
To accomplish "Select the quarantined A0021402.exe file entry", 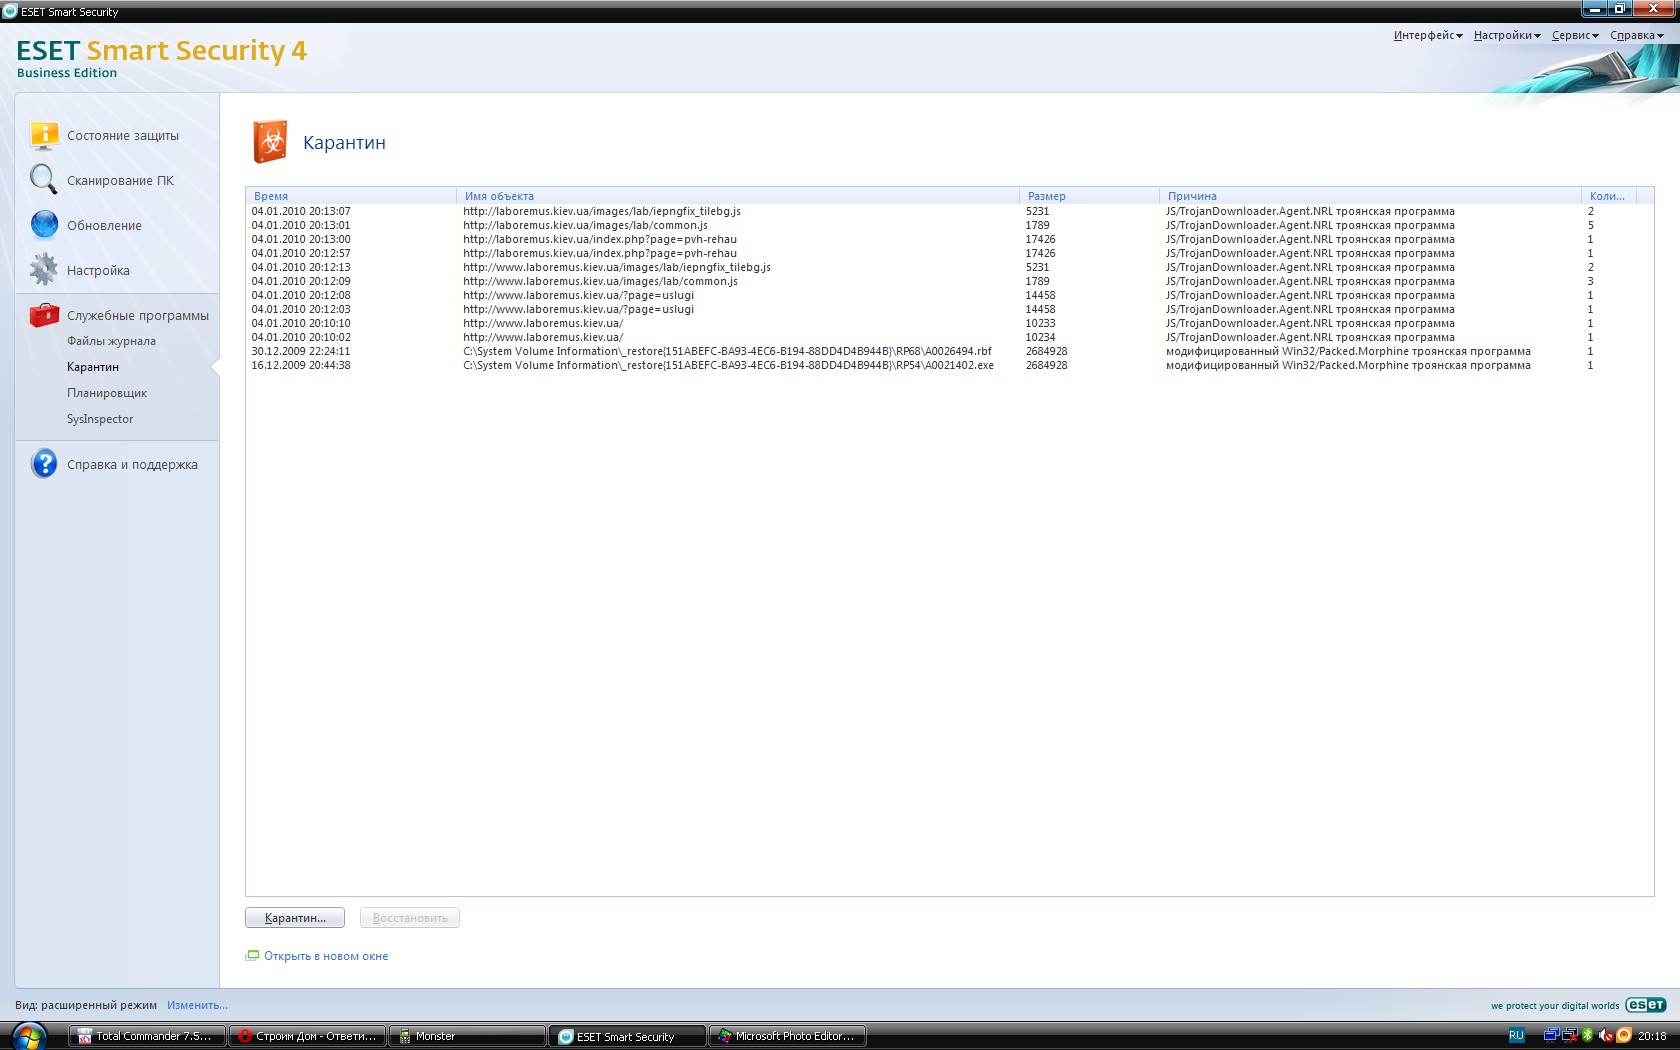I will pyautogui.click(x=949, y=365).
